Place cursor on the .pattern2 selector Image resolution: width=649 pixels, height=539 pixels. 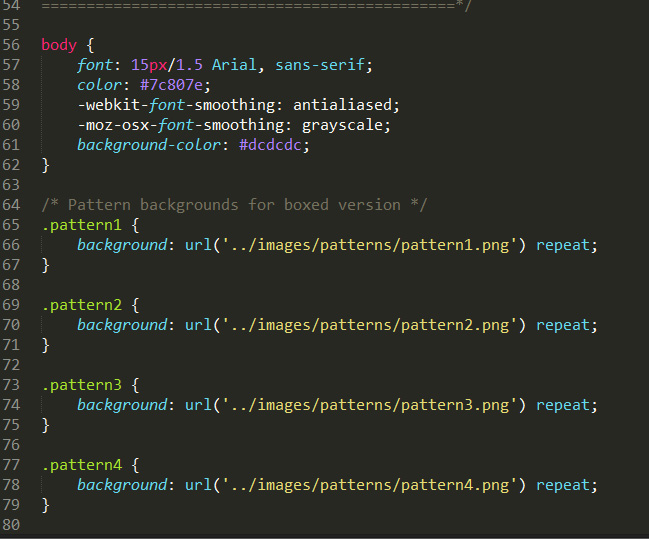[81, 305]
